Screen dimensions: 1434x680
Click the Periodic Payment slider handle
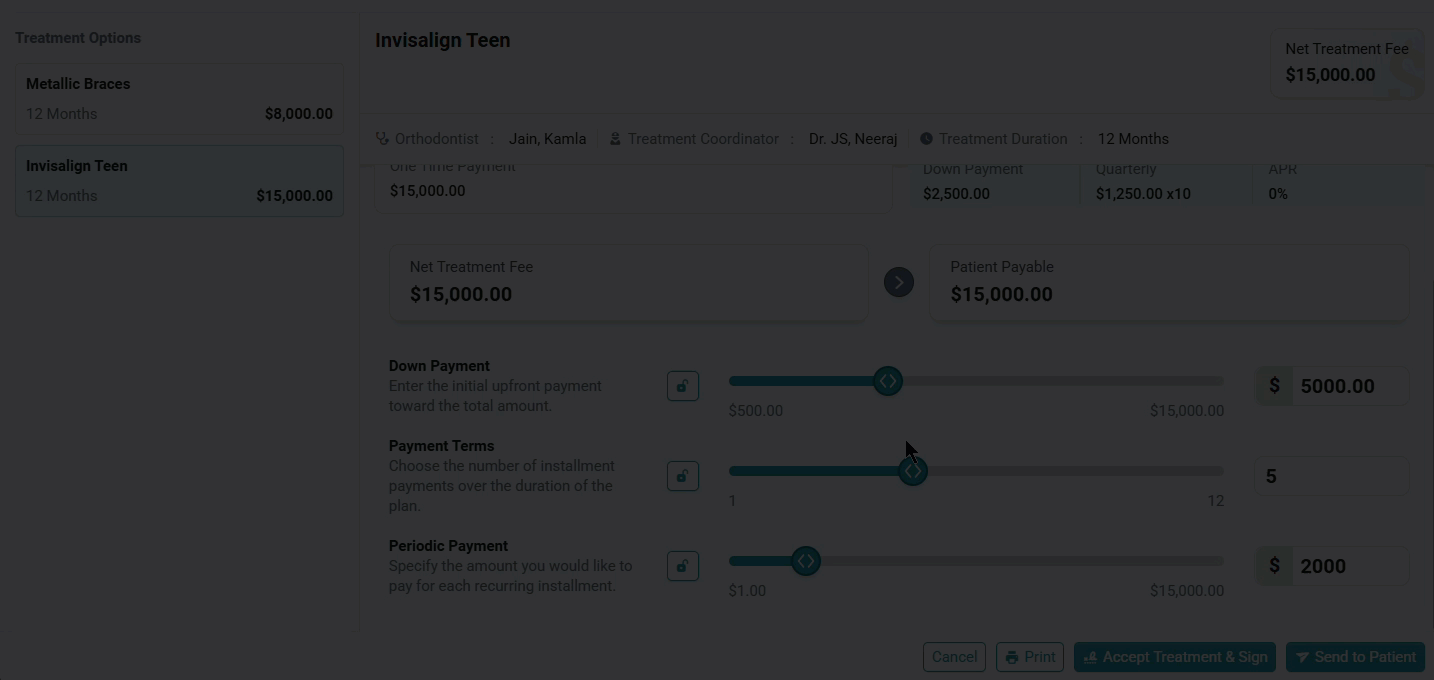[806, 561]
